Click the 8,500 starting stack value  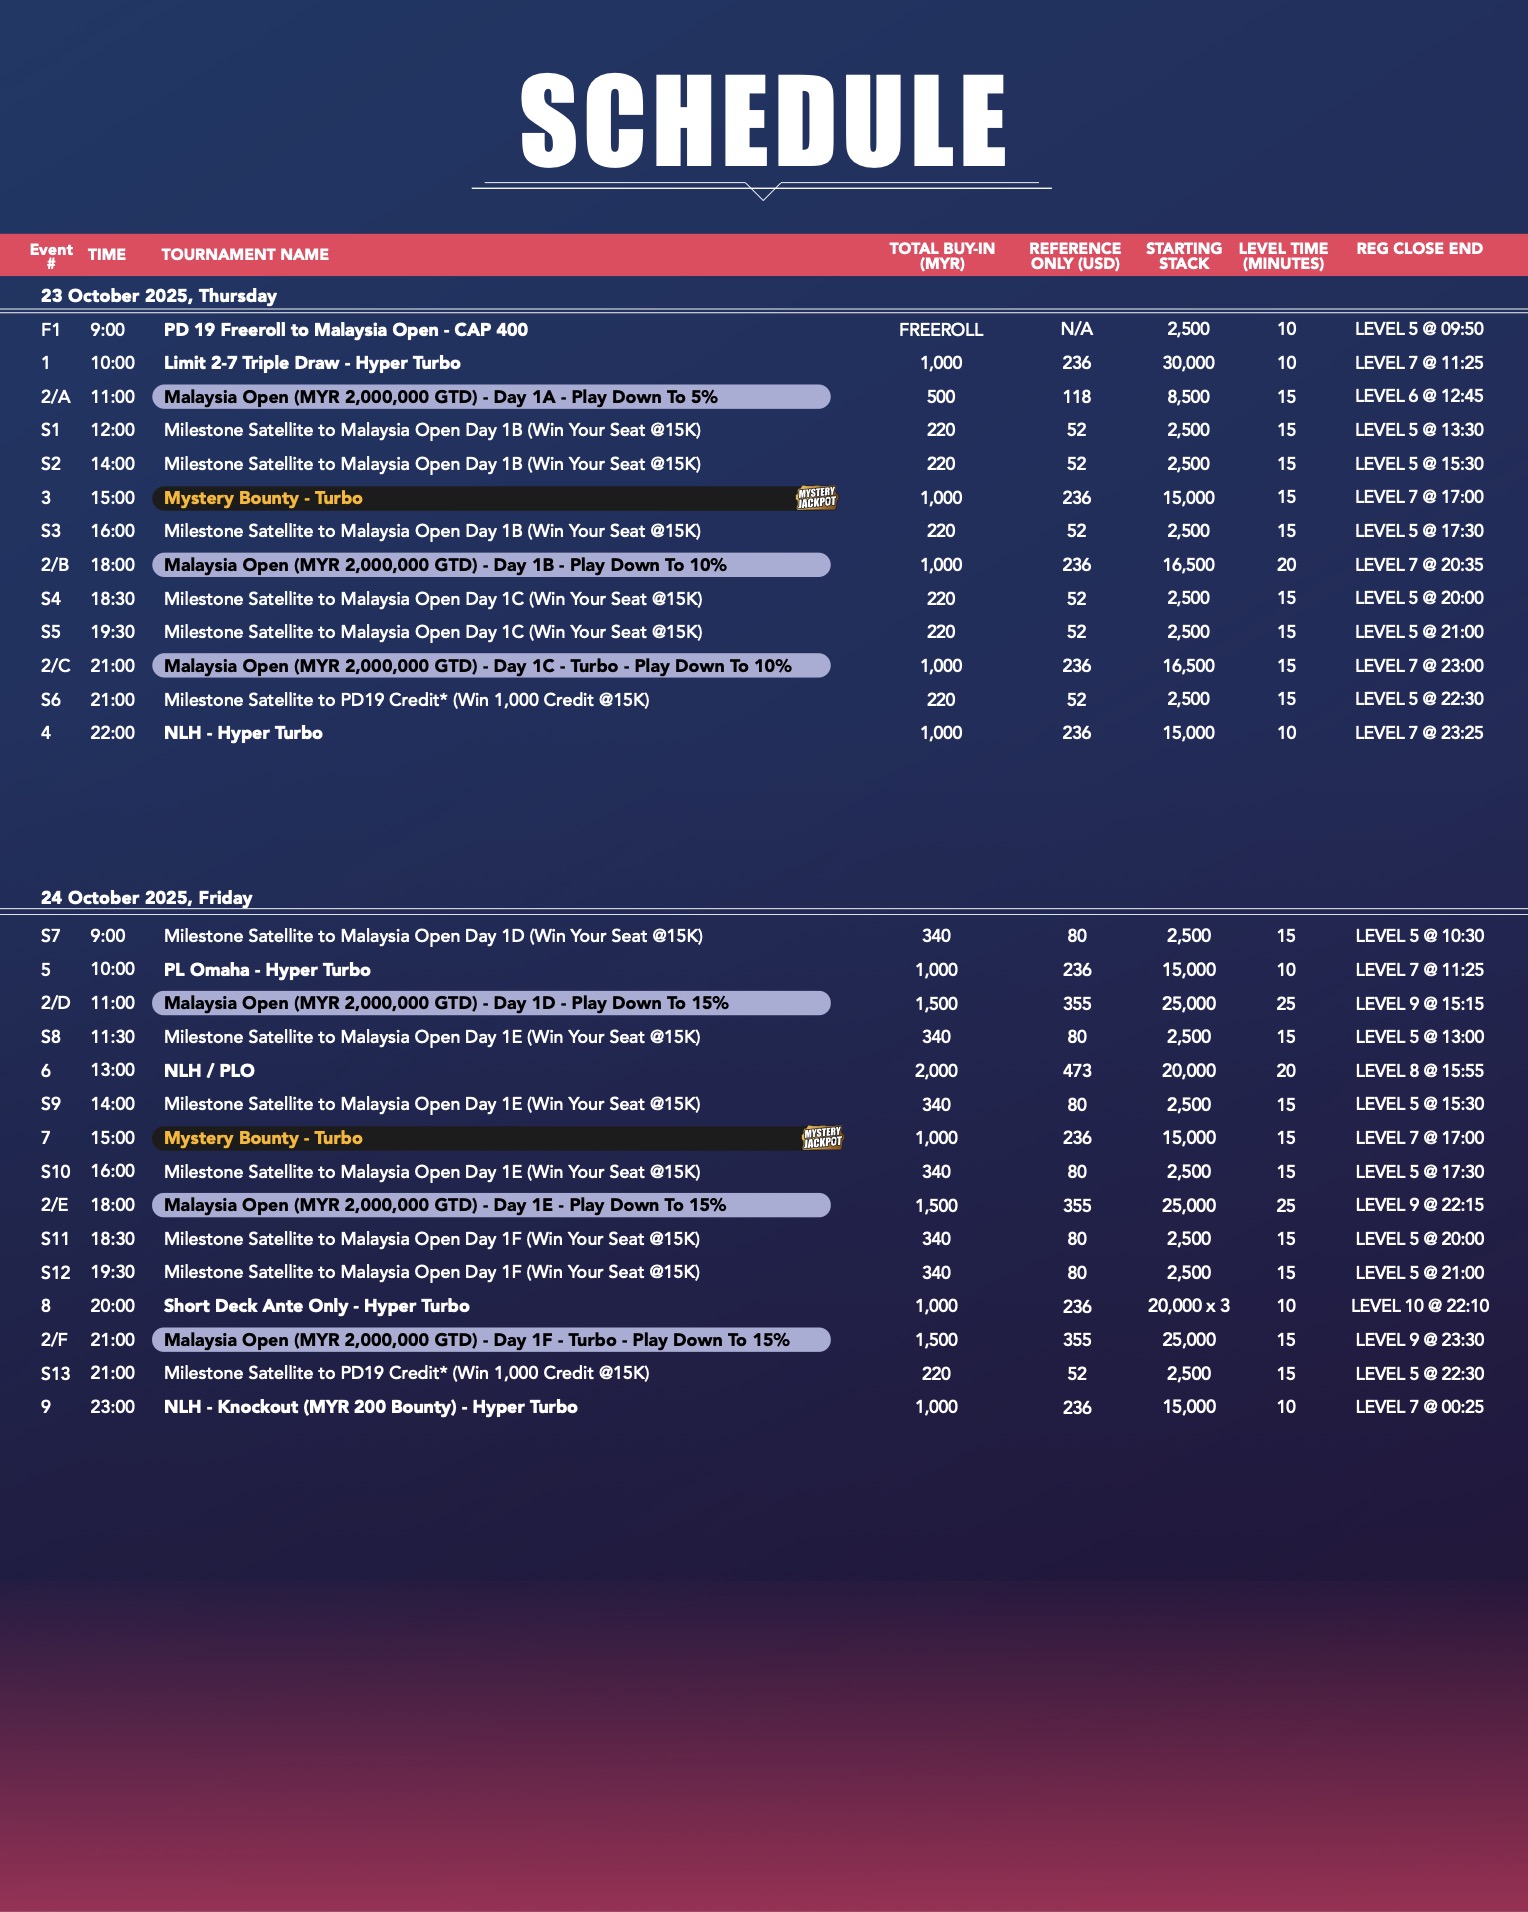[x=1188, y=397]
